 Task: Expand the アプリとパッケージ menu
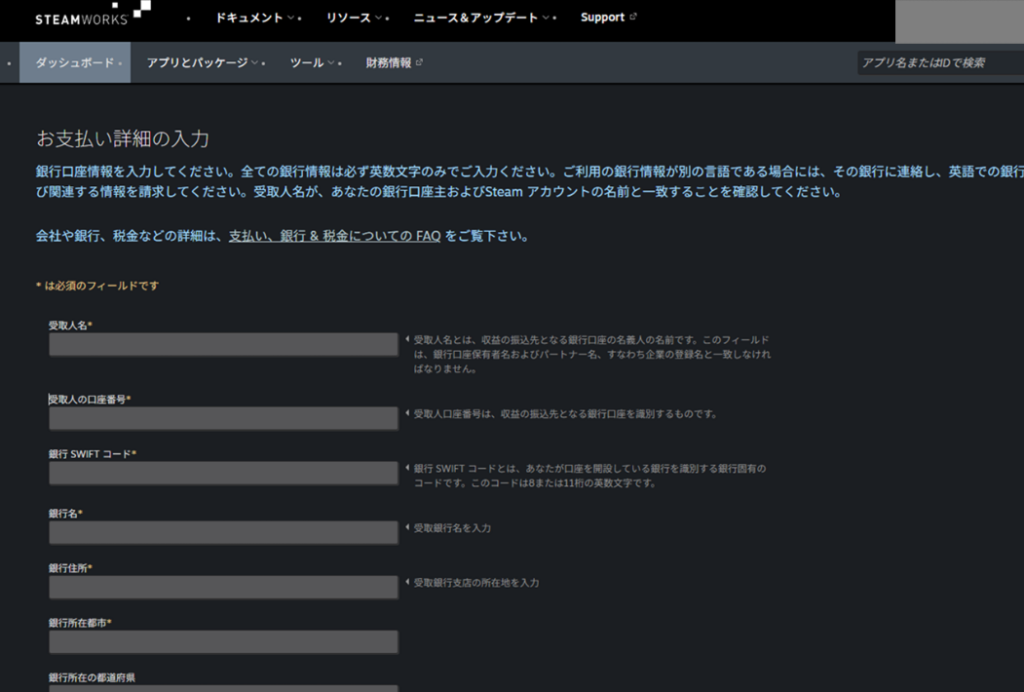click(203, 63)
